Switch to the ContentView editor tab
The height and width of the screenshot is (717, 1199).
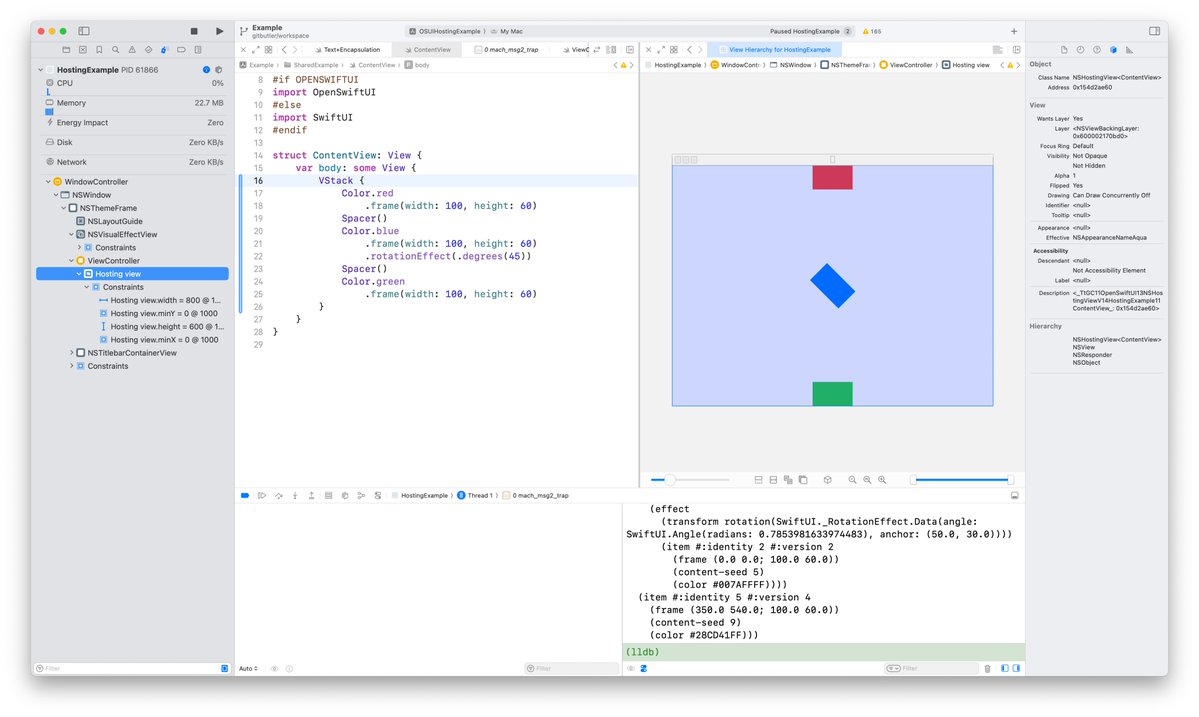click(x=428, y=50)
